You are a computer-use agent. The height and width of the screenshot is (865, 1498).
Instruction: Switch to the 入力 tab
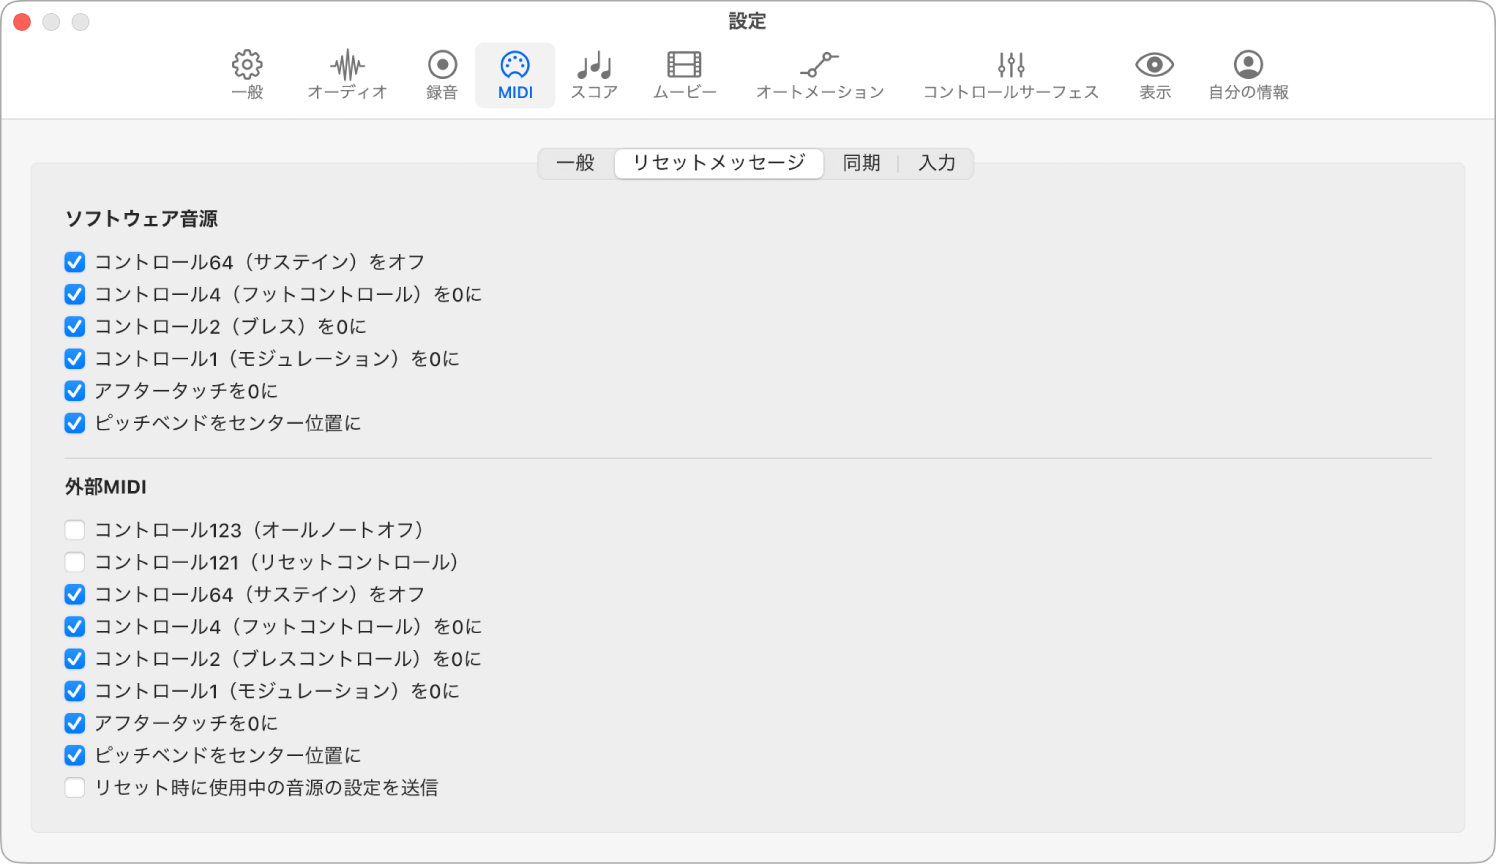937,163
